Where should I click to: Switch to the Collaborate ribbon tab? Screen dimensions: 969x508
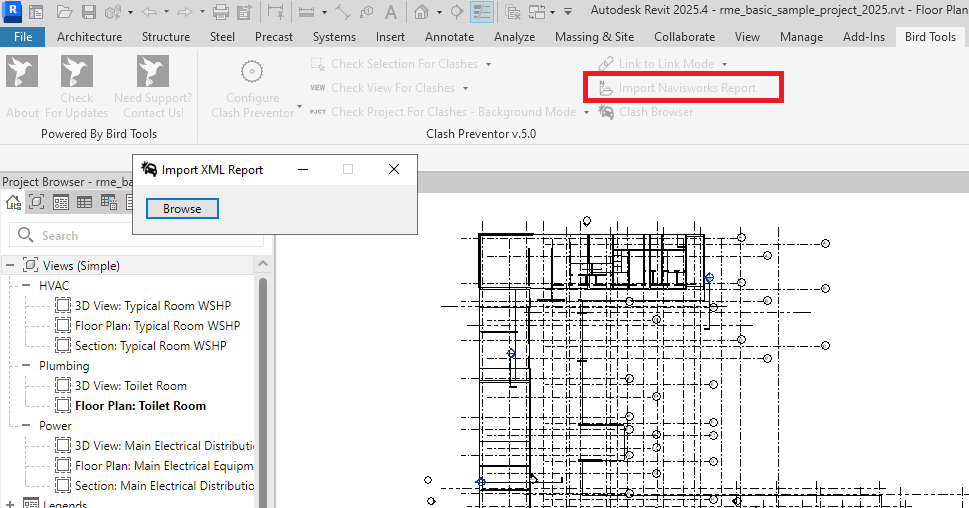click(x=685, y=36)
